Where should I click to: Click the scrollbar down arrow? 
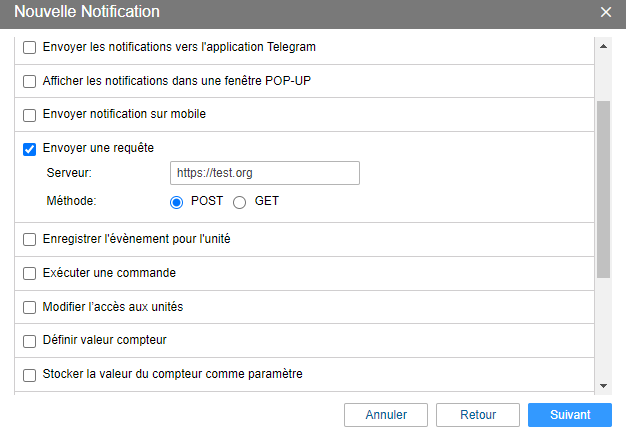click(x=603, y=386)
